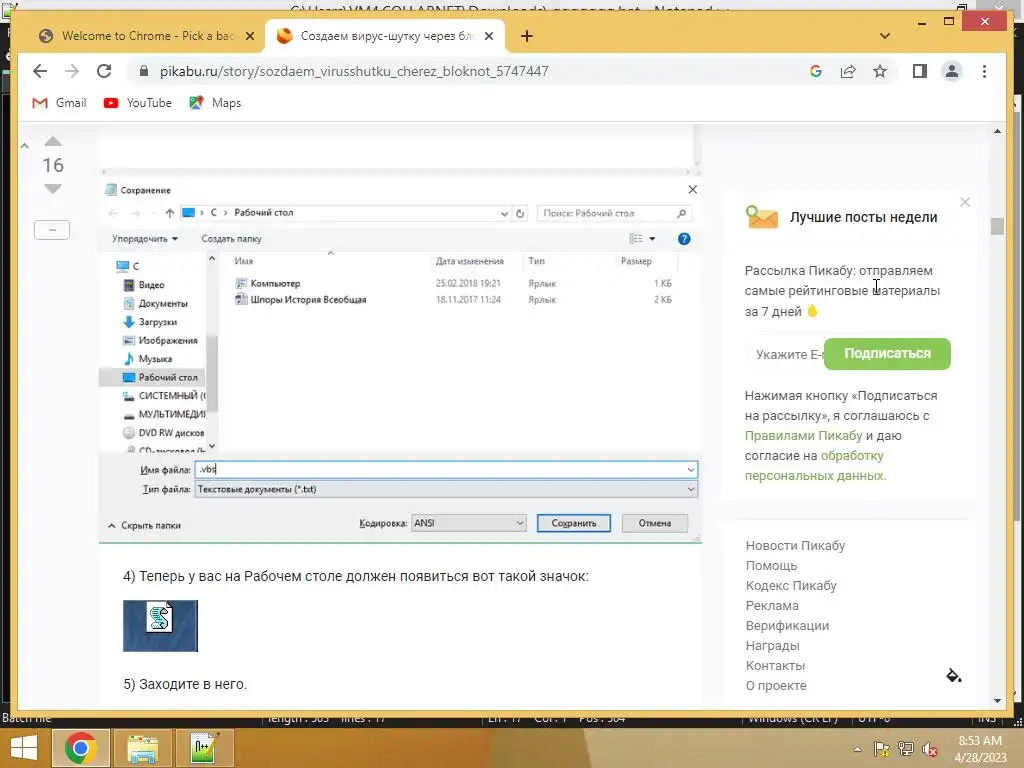Open the Кодекс Пикабу link

click(791, 586)
